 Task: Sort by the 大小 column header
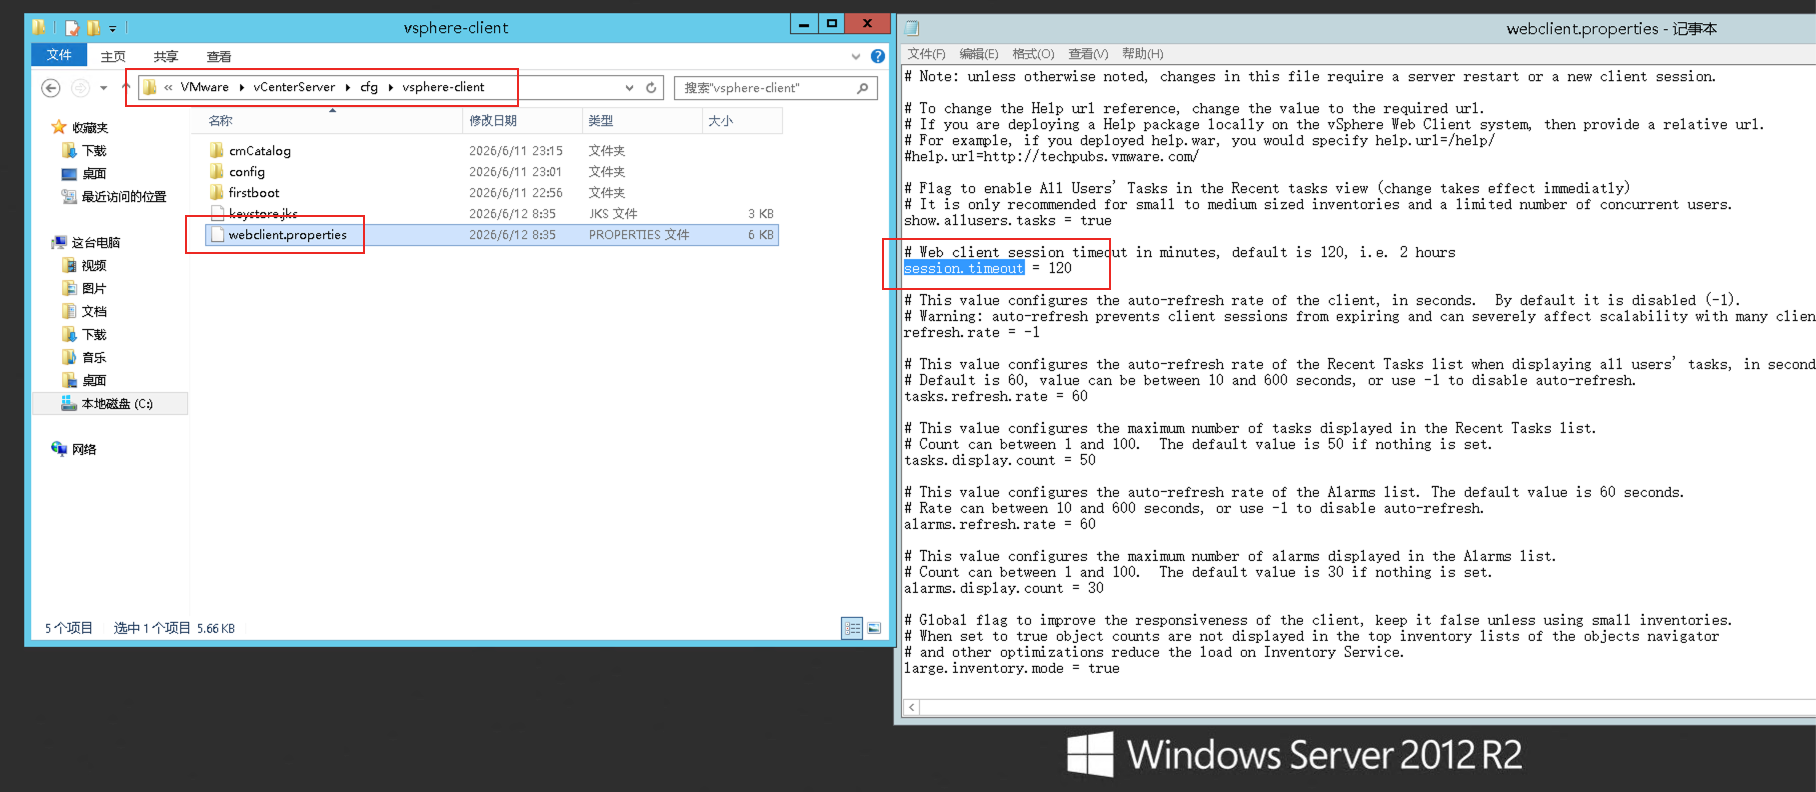[741, 121]
